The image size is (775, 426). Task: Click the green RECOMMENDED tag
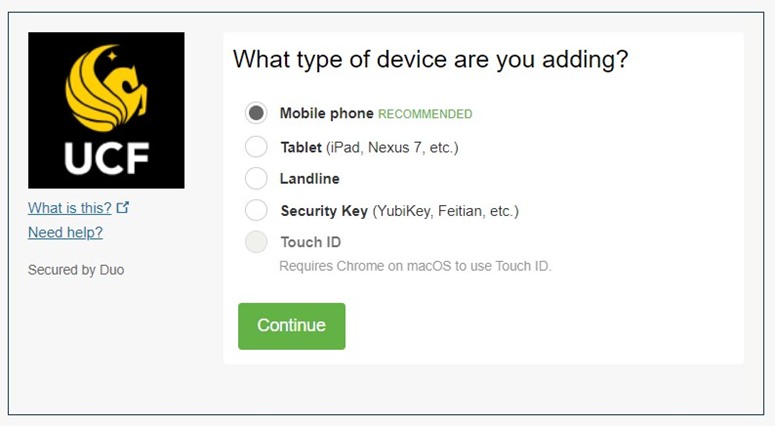(x=425, y=114)
